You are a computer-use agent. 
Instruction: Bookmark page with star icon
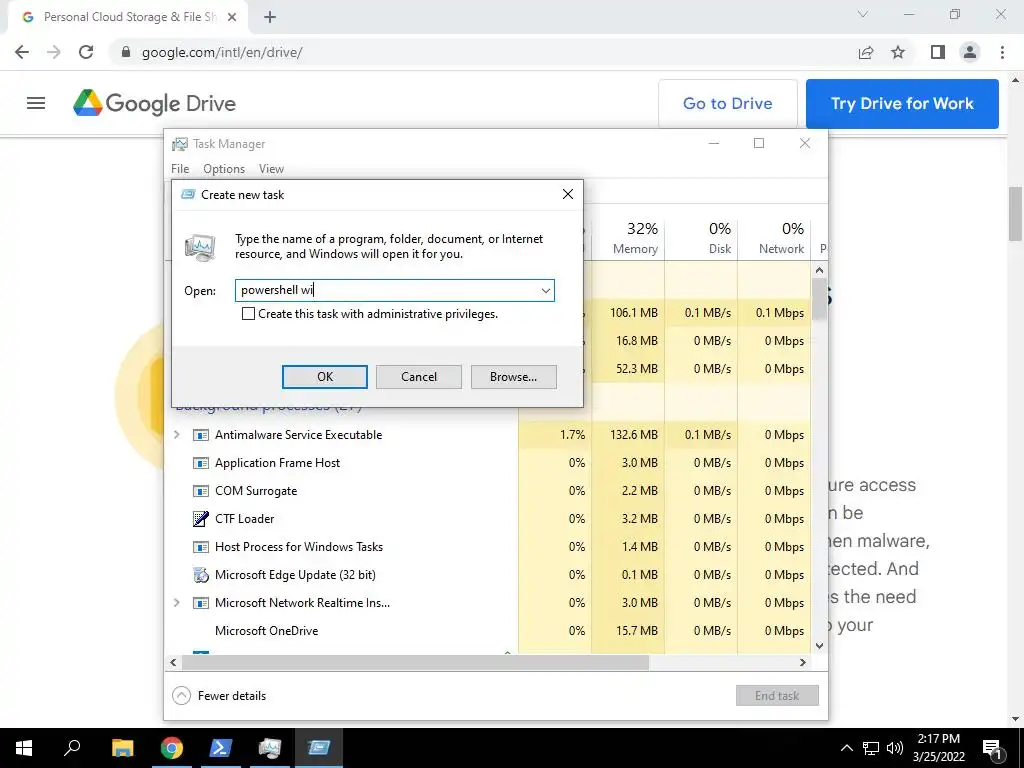[x=898, y=52]
